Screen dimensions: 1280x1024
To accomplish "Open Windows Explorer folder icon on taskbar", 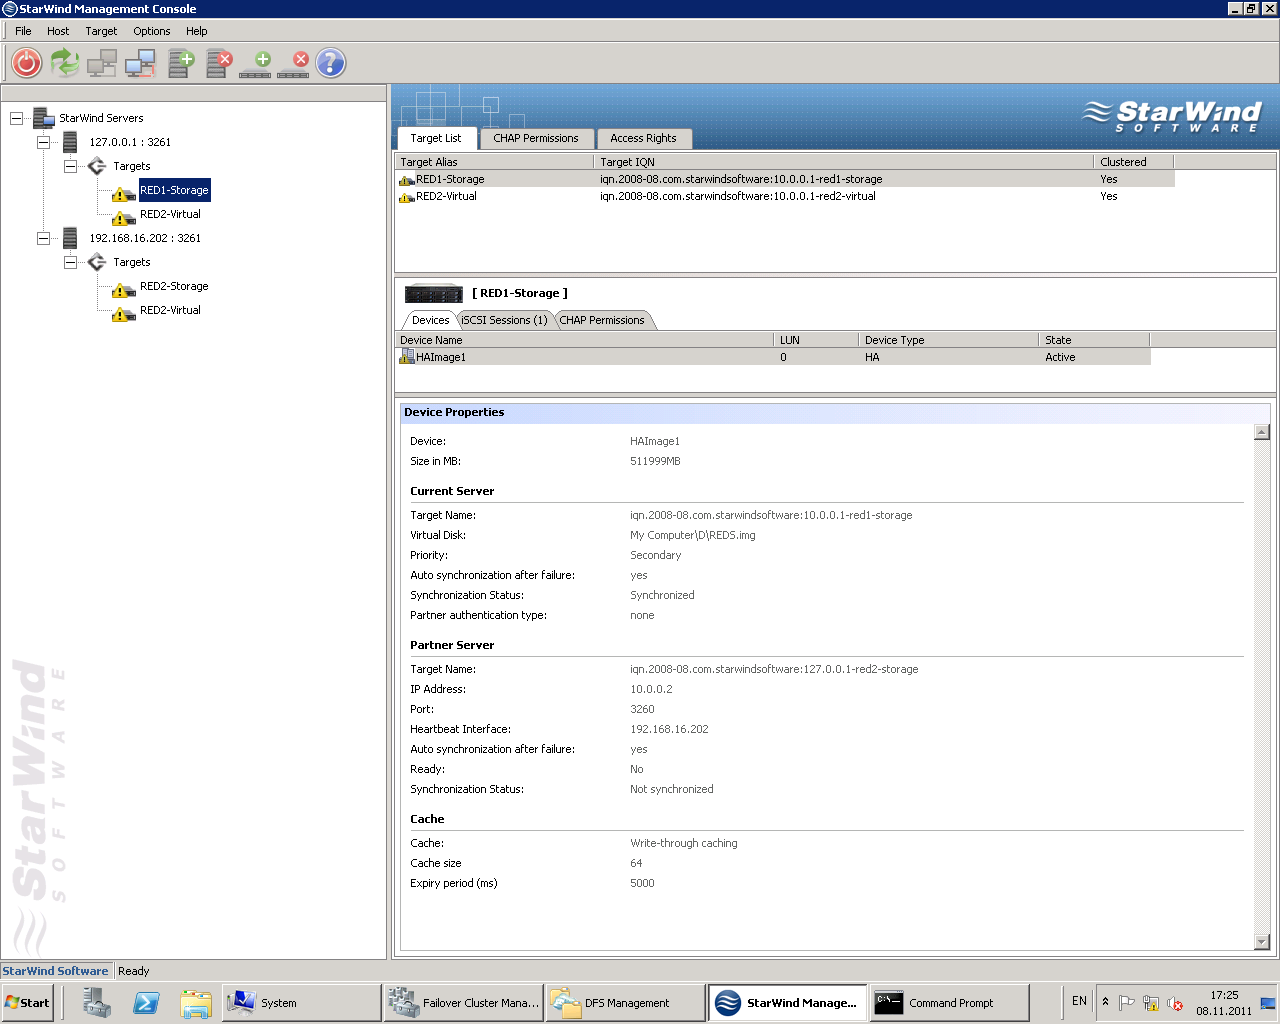I will pyautogui.click(x=196, y=1002).
